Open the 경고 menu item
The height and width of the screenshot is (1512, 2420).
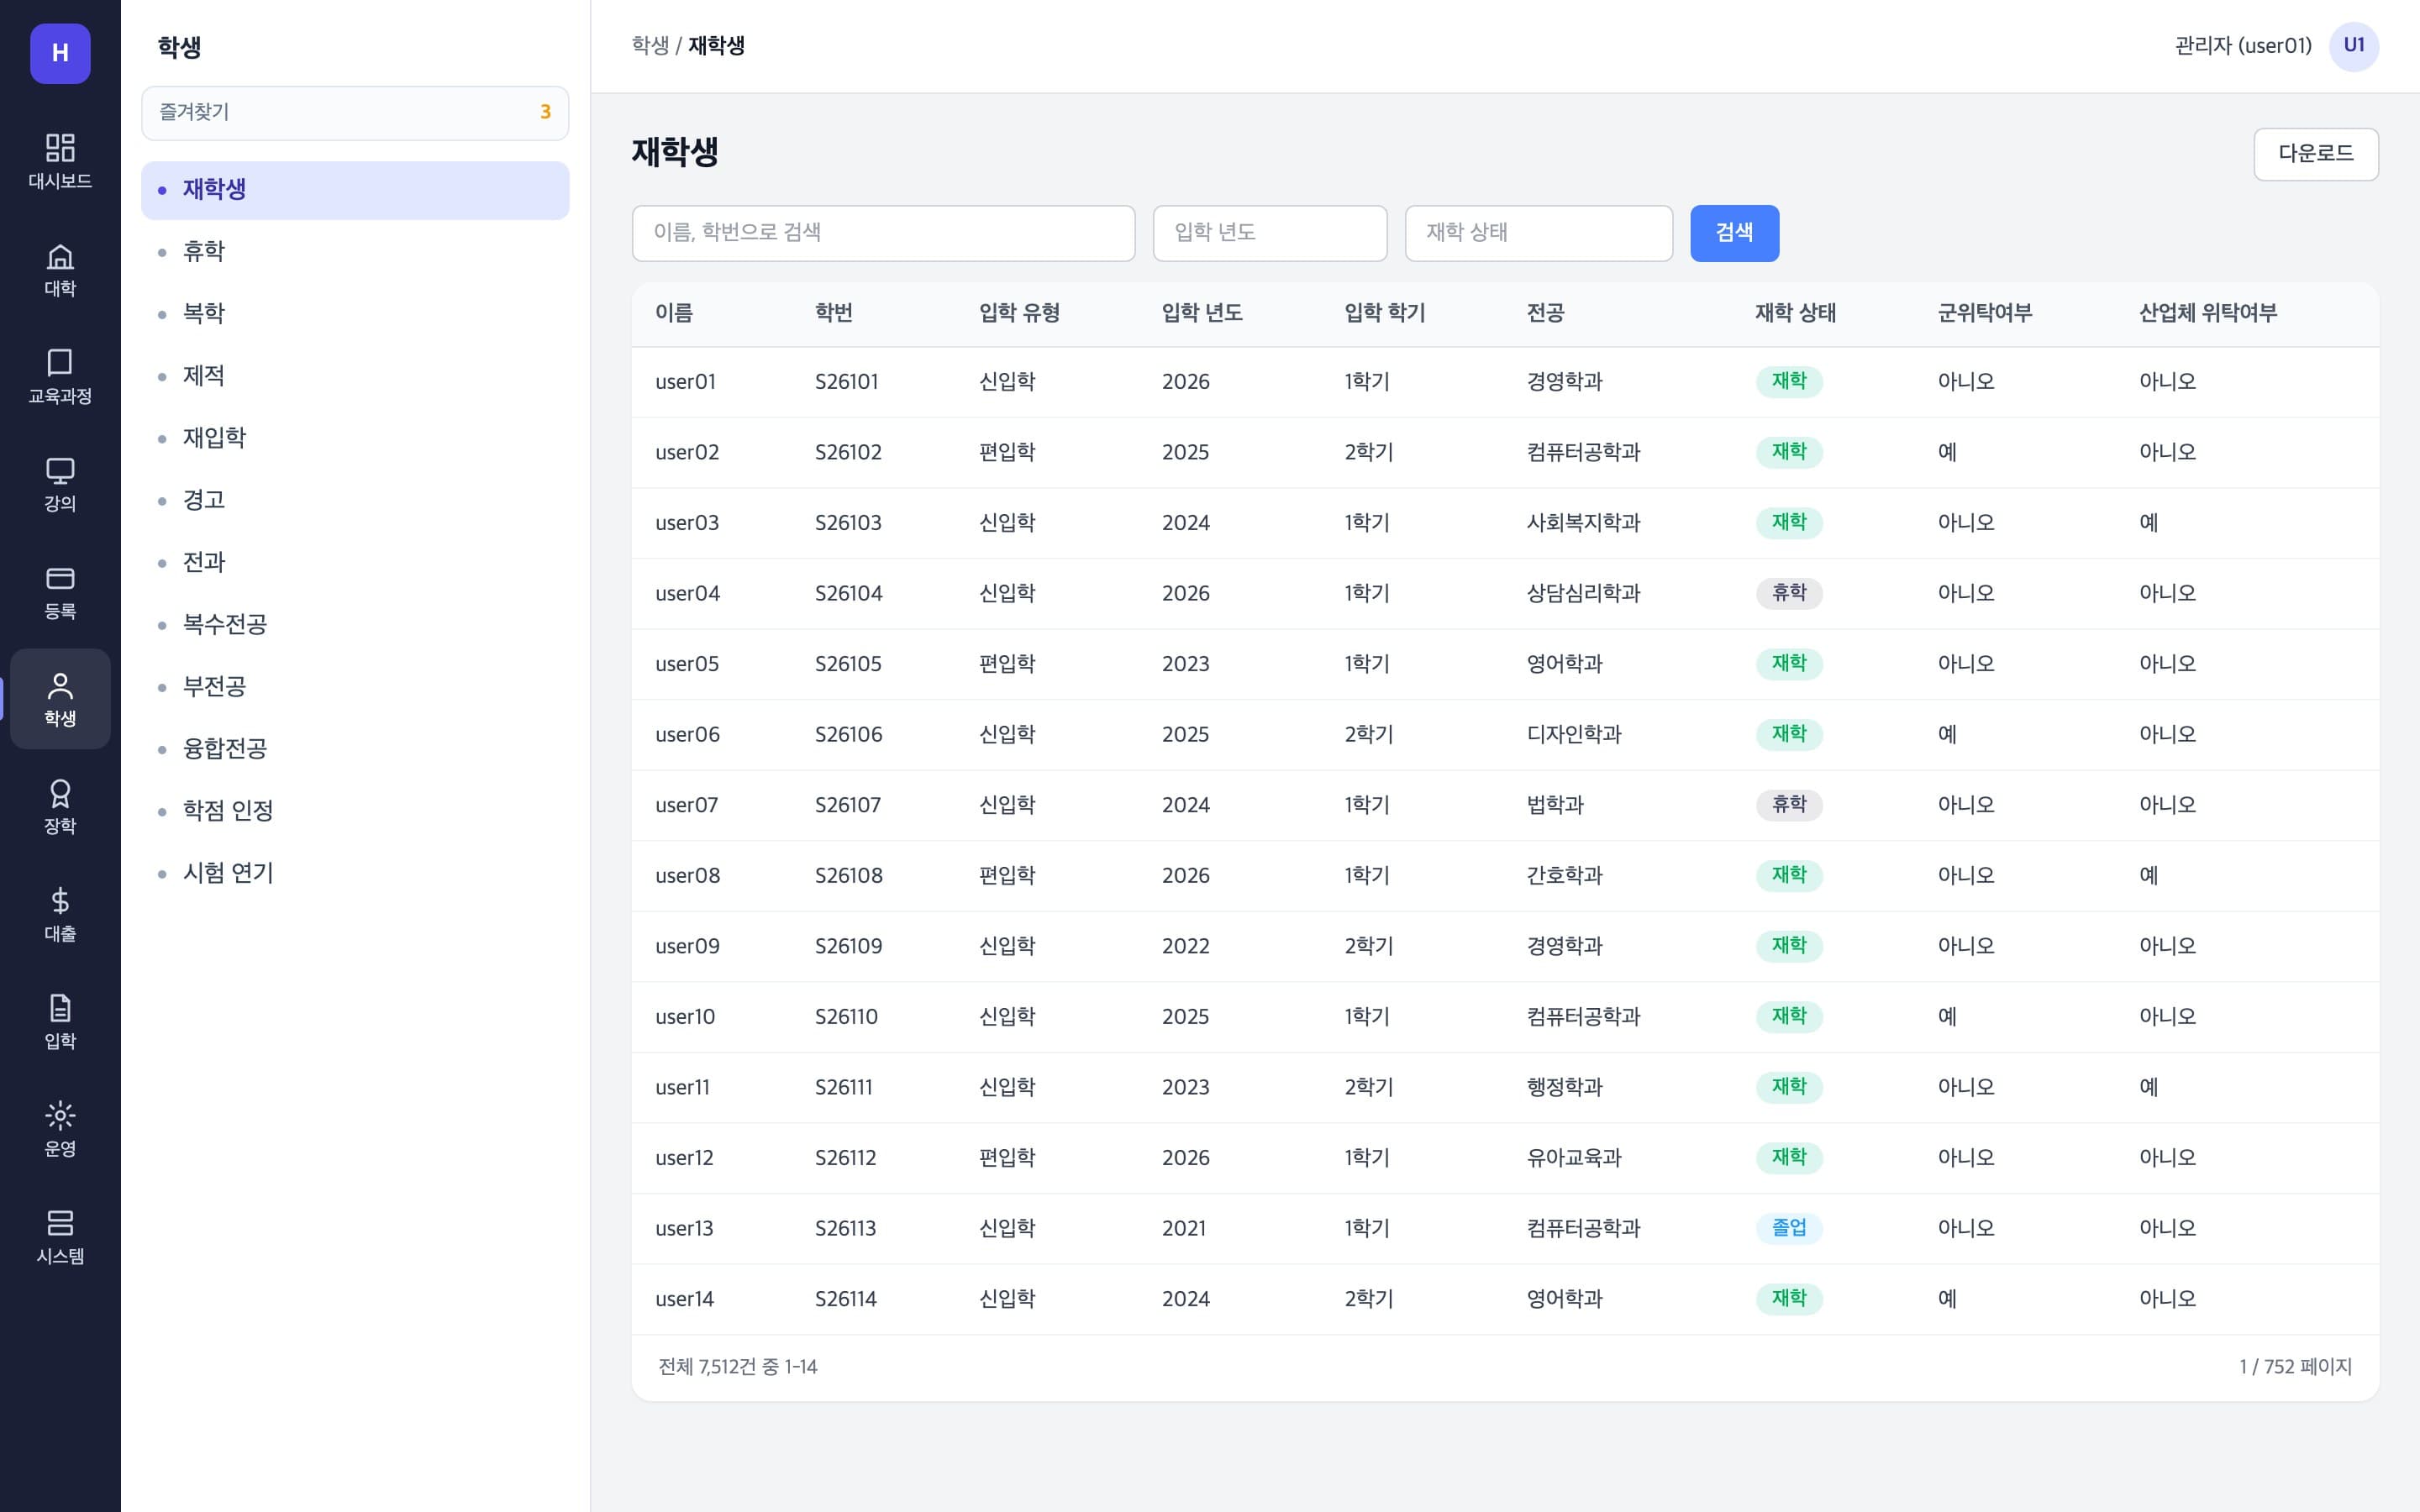click(355, 500)
